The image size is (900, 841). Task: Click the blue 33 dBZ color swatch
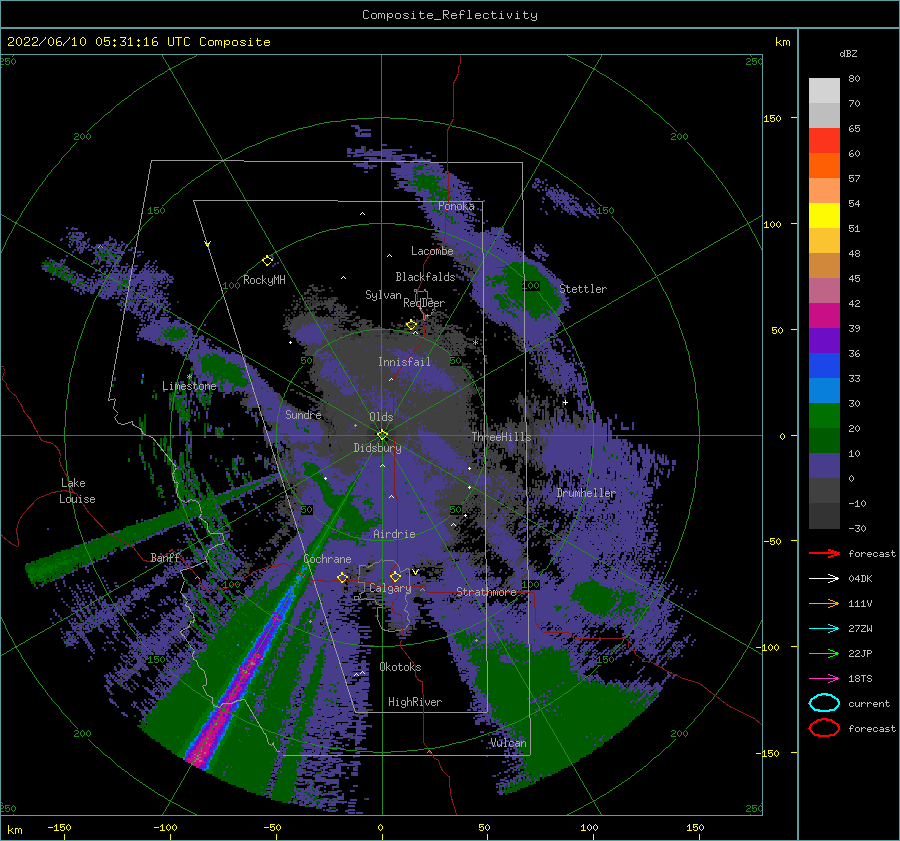click(x=824, y=366)
